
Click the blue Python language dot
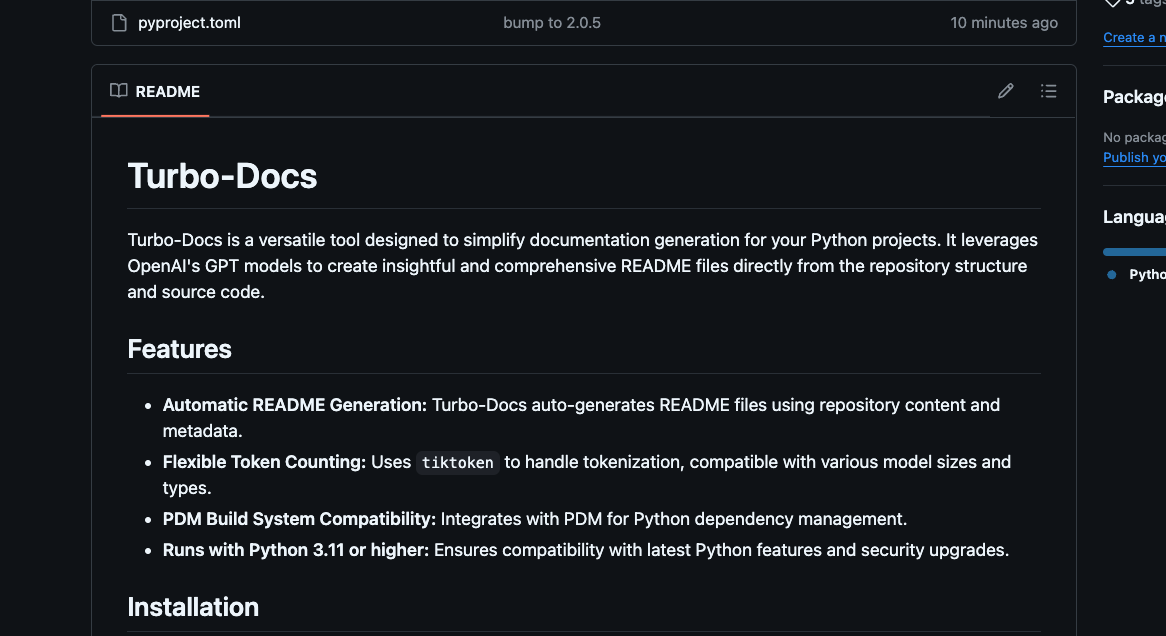pos(1112,274)
